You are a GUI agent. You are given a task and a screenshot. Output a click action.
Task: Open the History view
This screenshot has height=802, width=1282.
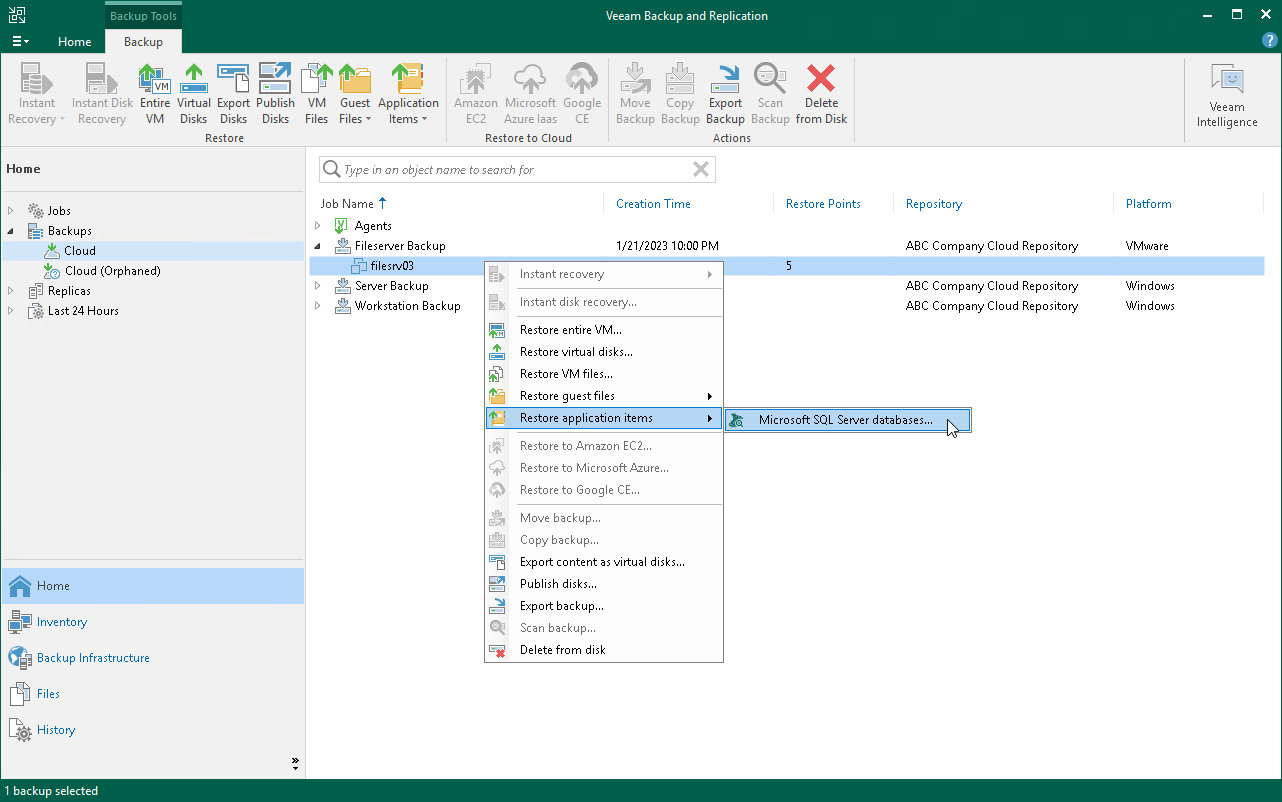coord(54,730)
